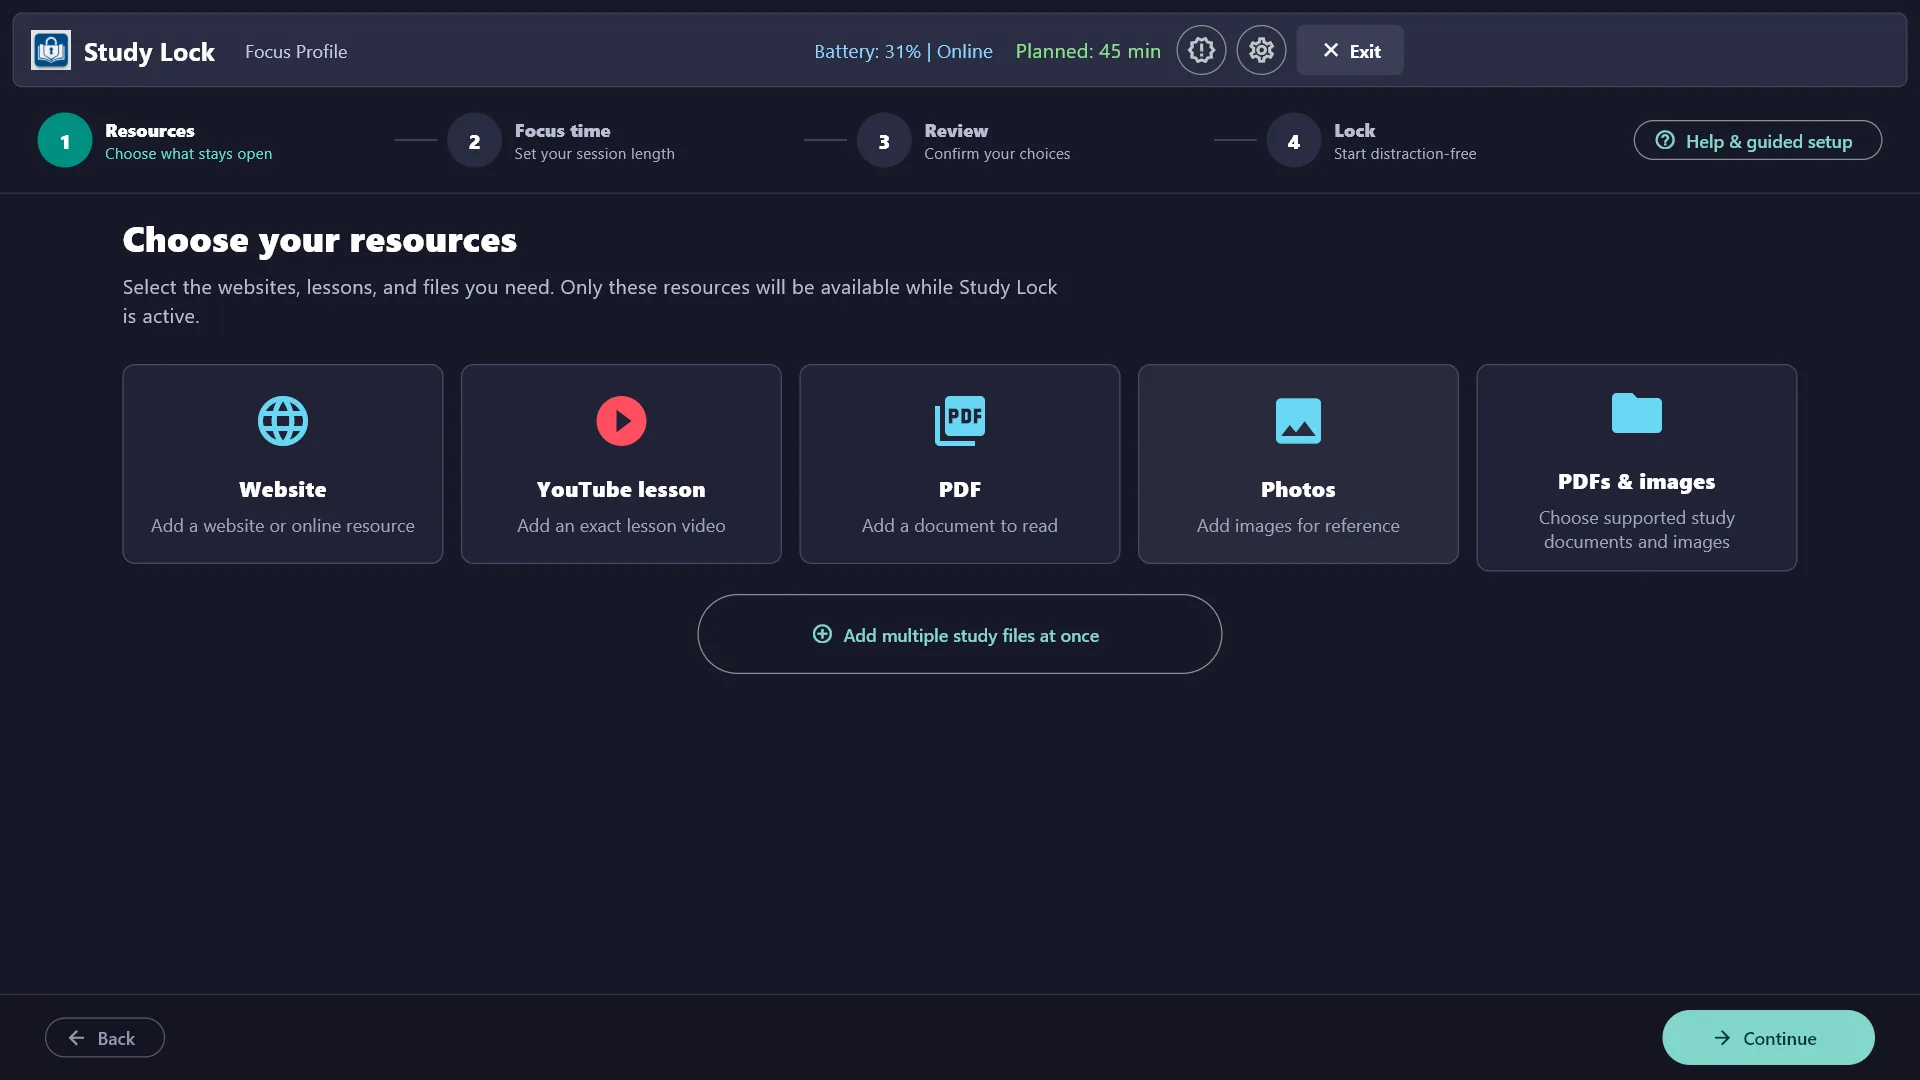The width and height of the screenshot is (1920, 1080).
Task: Add multiple study files at once
Action: 959,634
